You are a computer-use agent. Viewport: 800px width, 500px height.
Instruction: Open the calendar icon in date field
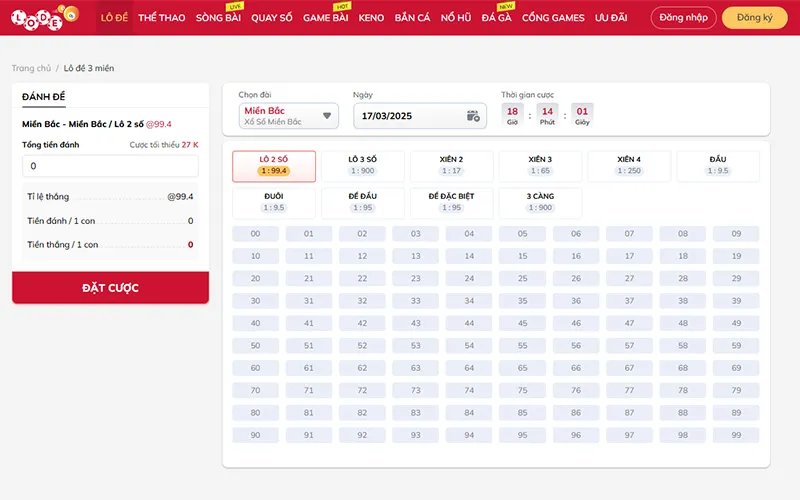[473, 116]
